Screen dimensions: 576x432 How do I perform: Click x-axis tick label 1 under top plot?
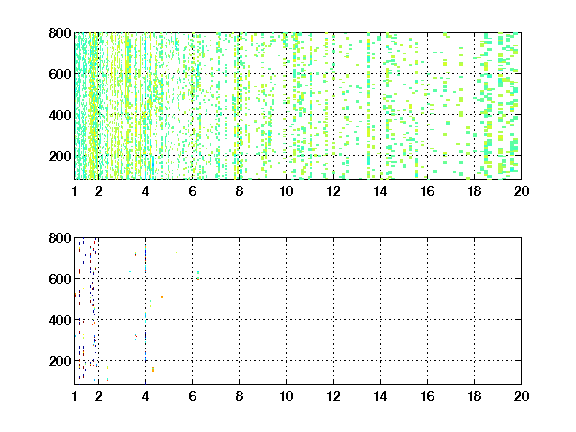pyautogui.click(x=75, y=191)
